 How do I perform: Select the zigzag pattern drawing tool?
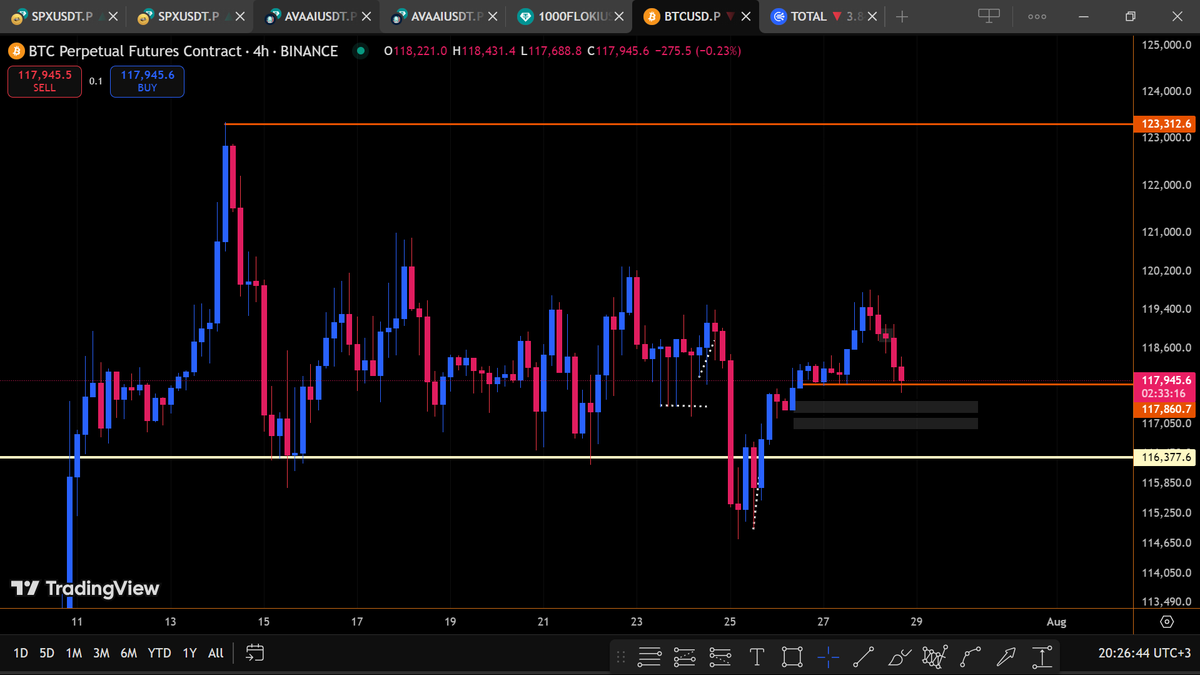935,657
